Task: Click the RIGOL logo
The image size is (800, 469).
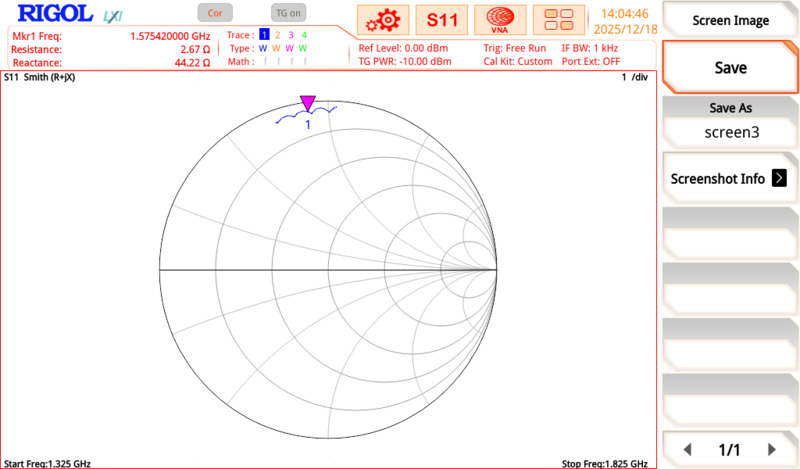Action: [x=55, y=14]
